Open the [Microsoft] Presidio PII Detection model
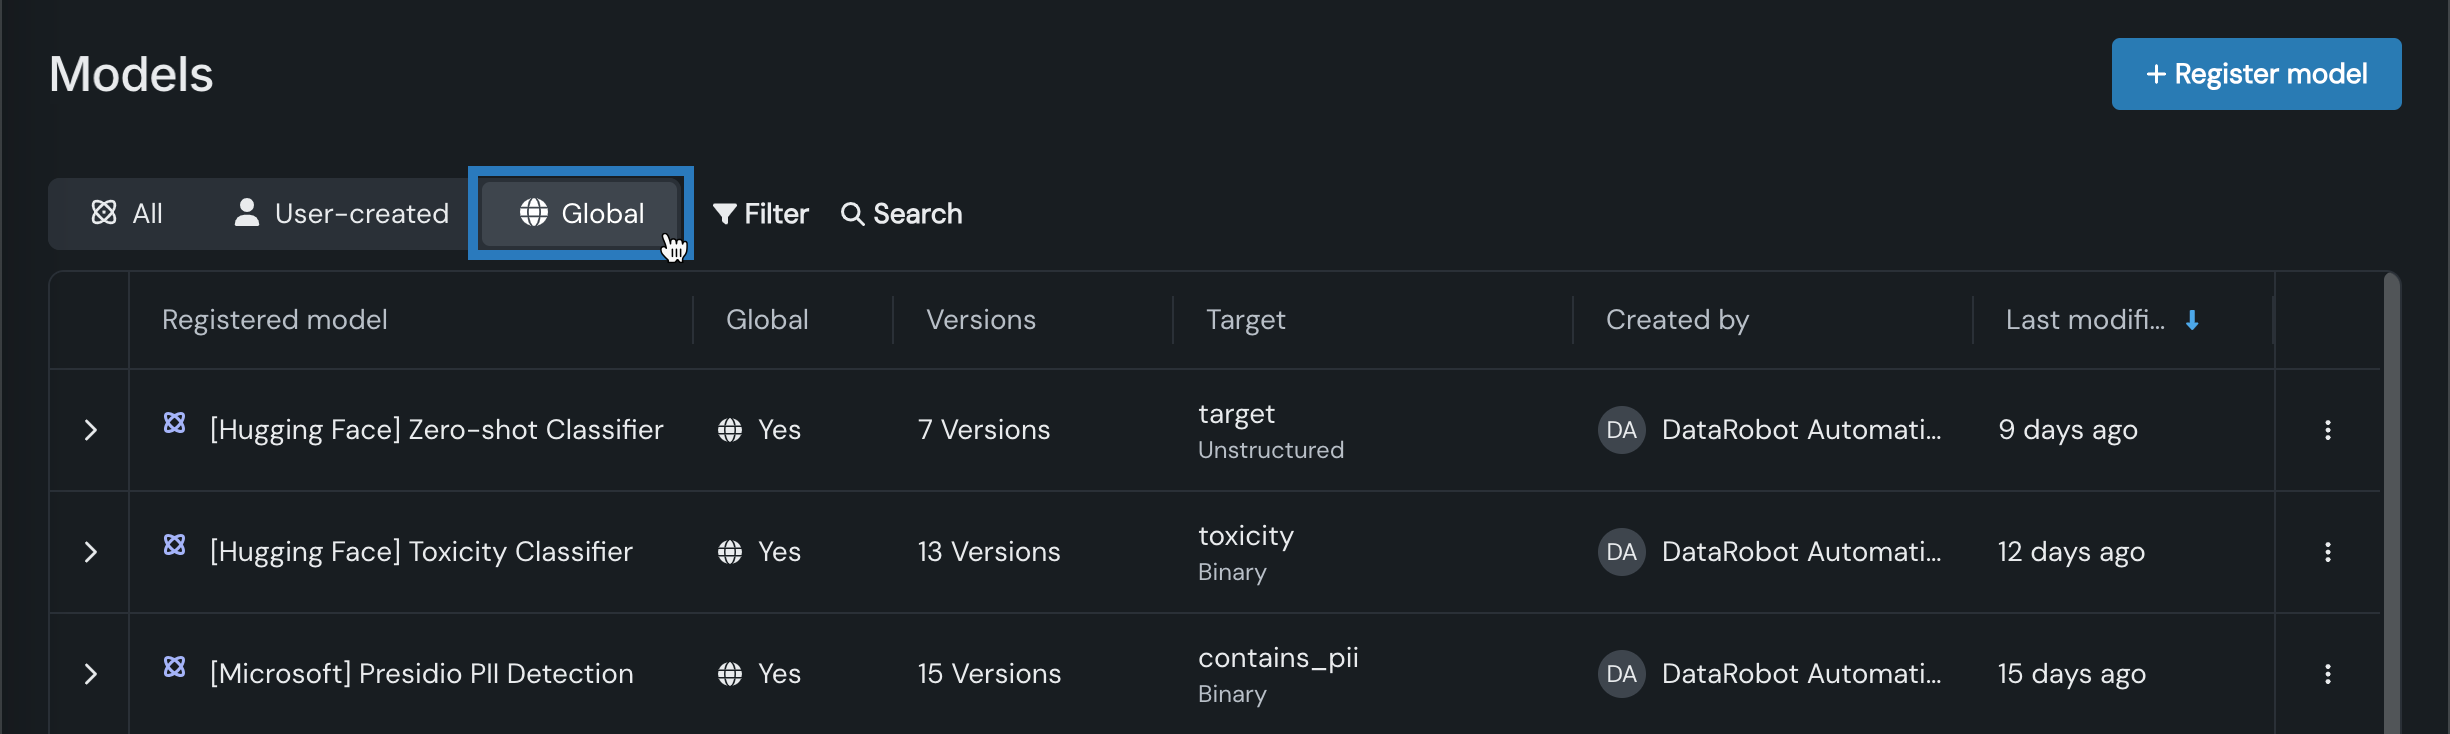2450x734 pixels. [x=421, y=674]
